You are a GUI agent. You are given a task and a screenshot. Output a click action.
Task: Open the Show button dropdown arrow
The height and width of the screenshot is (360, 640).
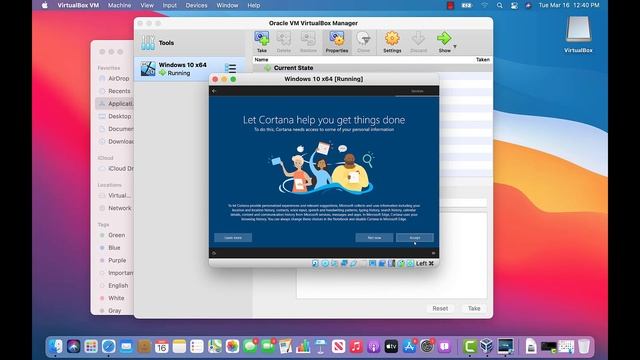[x=455, y=46]
